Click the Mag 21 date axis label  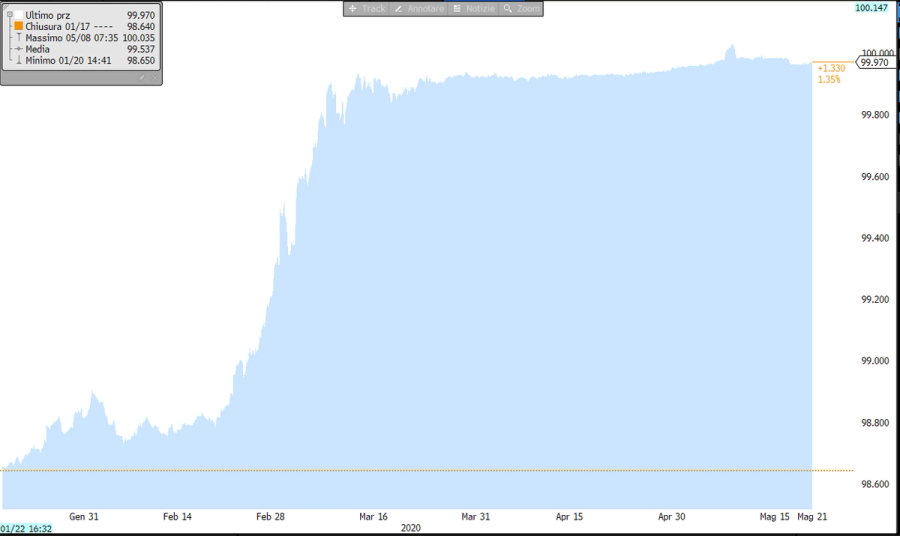click(x=812, y=516)
